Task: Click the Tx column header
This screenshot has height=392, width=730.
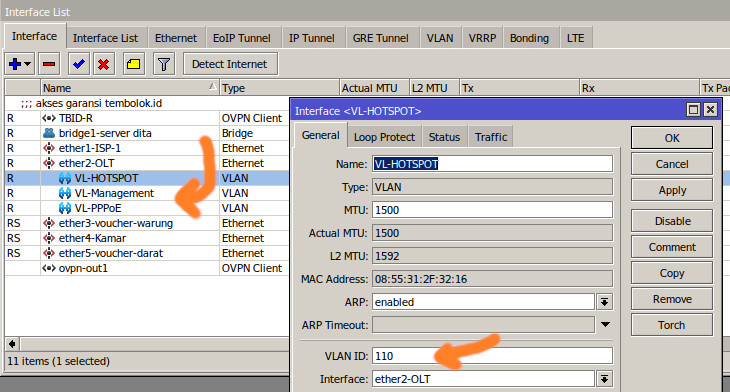Action: [x=519, y=88]
